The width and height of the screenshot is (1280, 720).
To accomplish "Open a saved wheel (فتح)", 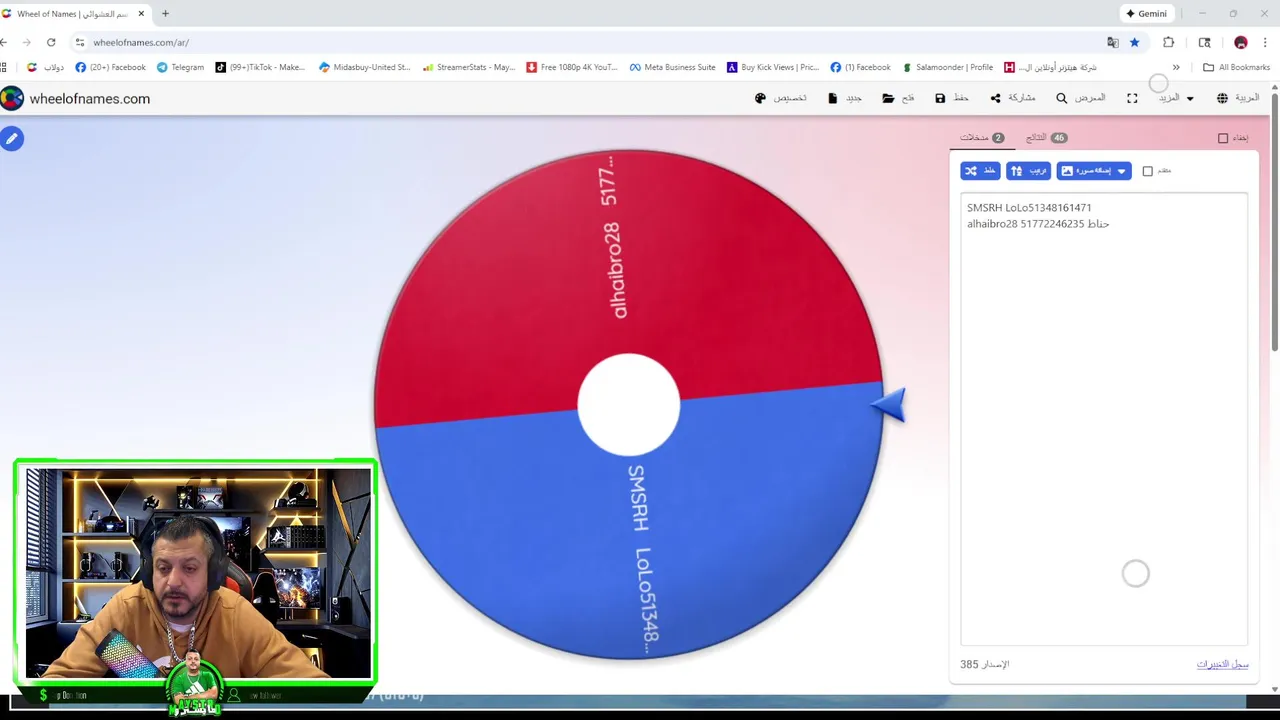I will pos(898,98).
